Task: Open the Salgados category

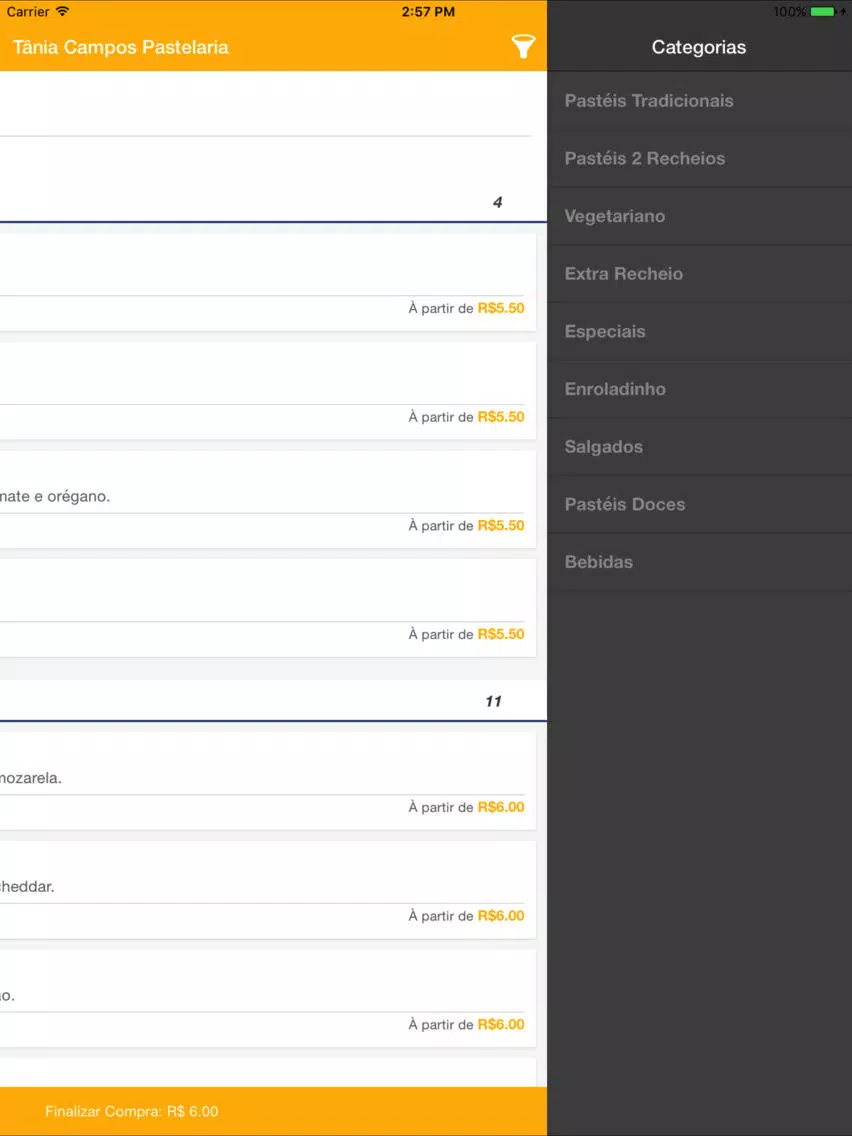Action: point(699,447)
